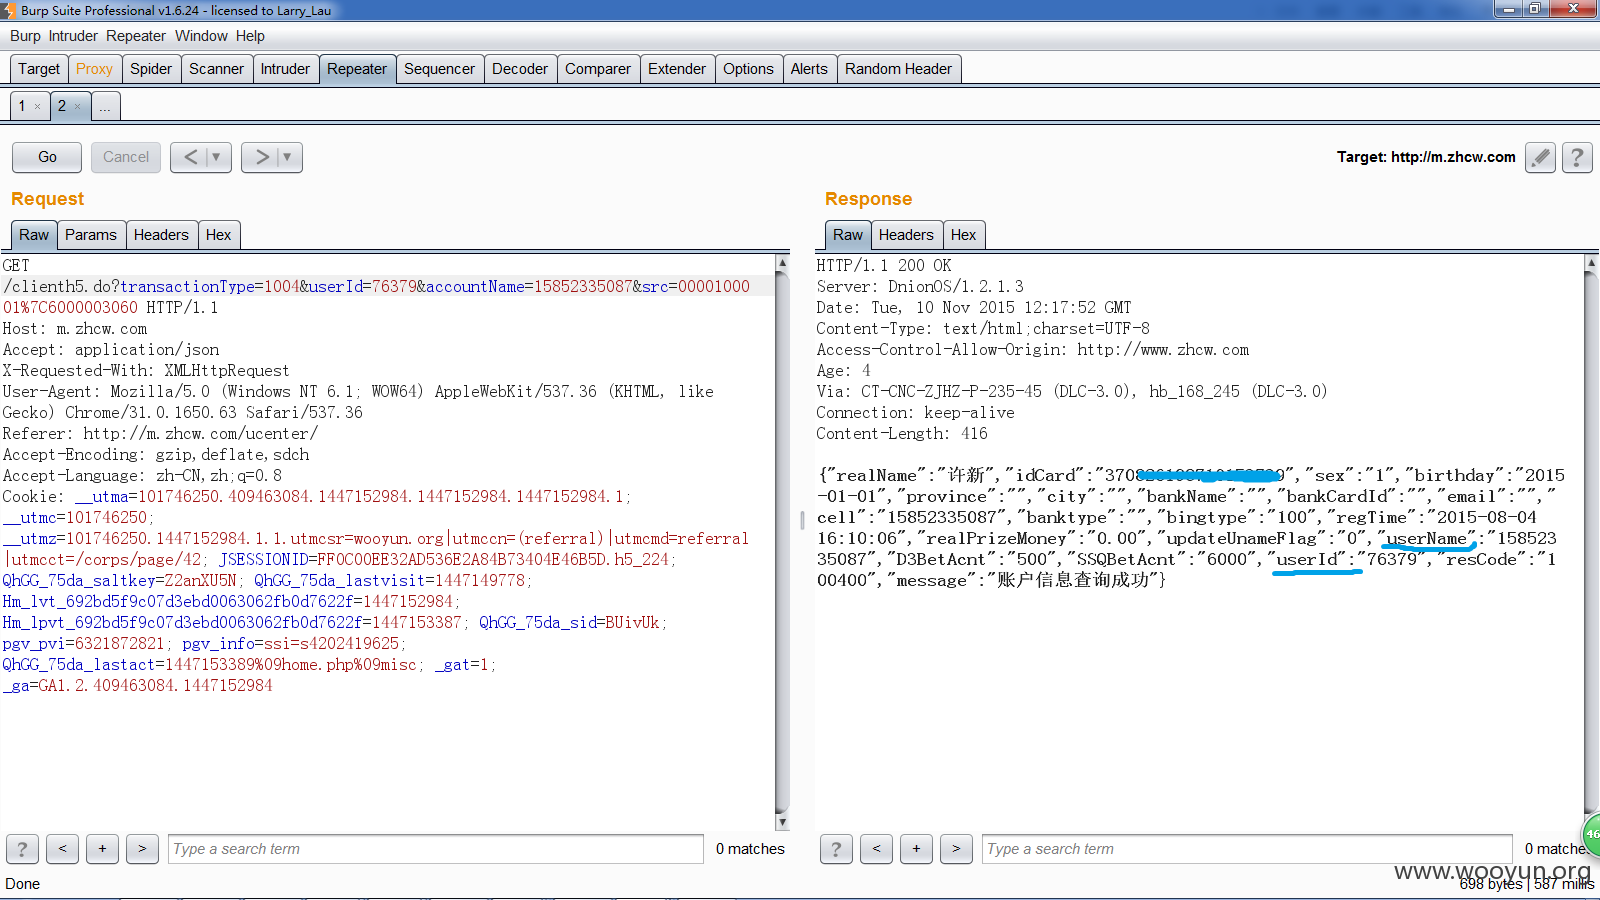This screenshot has height=900, width=1600.
Task: Click the response search help icon
Action: [x=836, y=849]
